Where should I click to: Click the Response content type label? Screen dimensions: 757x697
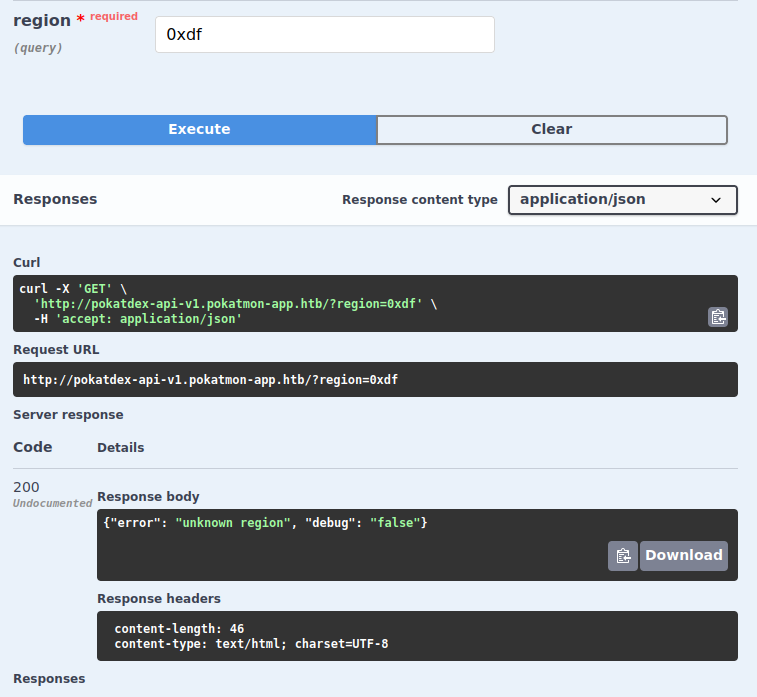(x=419, y=200)
